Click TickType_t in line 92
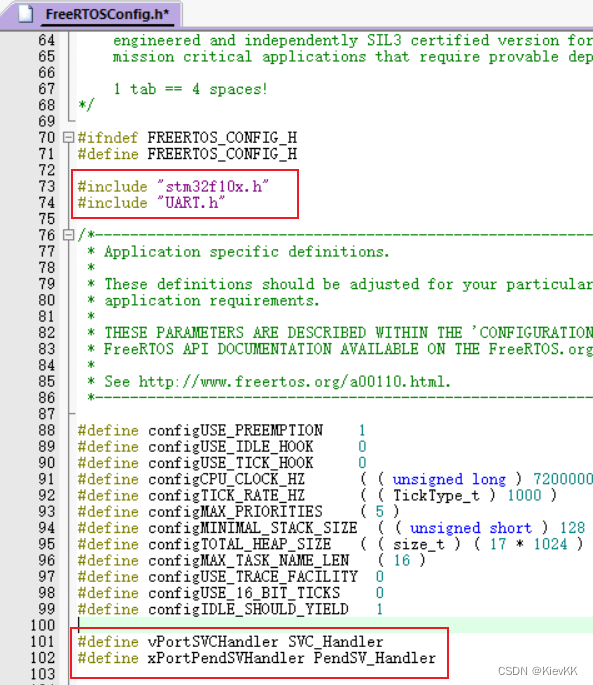This screenshot has height=685, width=593. coord(436,495)
